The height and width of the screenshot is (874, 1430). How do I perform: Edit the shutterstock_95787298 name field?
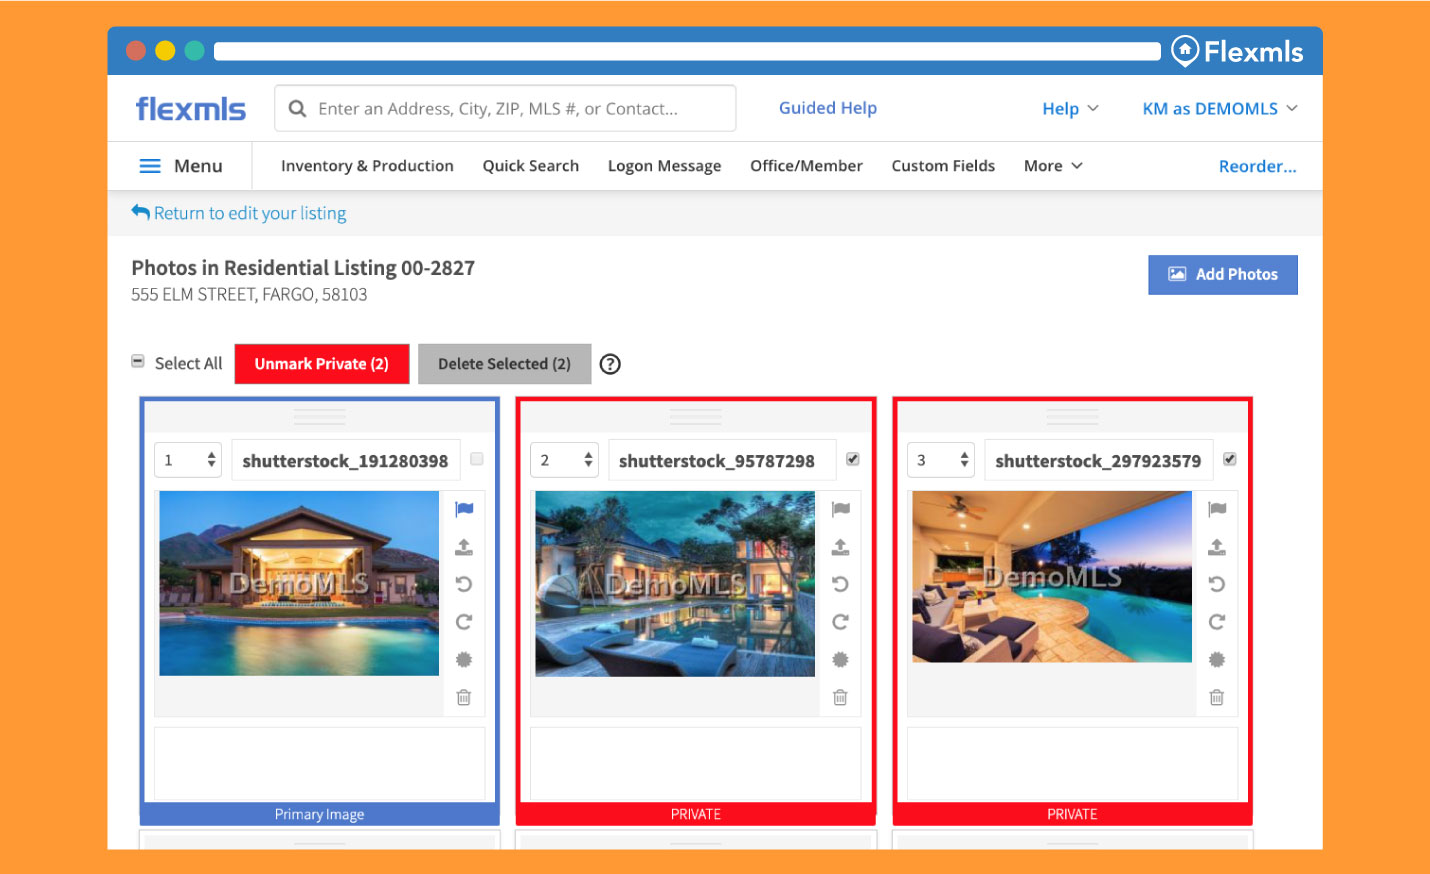722,460
